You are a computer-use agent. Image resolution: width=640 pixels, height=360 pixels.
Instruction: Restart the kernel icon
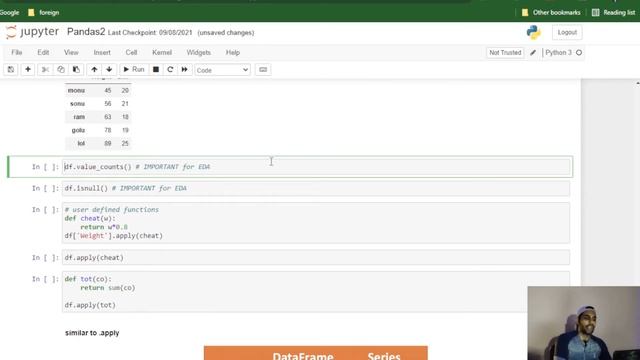170,69
